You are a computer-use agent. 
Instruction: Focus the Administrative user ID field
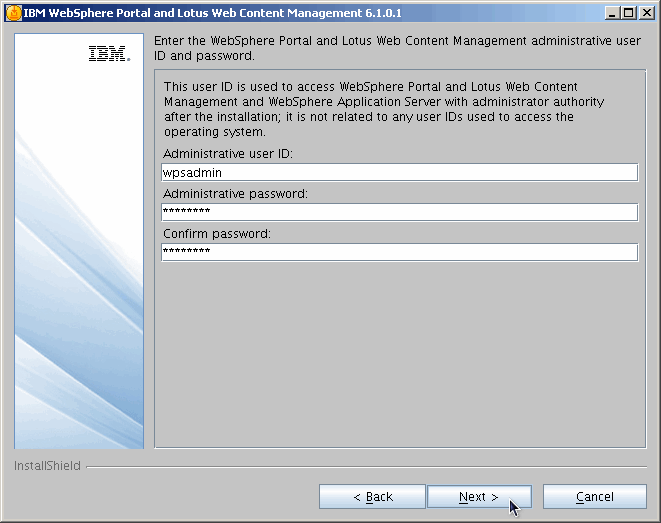(399, 172)
